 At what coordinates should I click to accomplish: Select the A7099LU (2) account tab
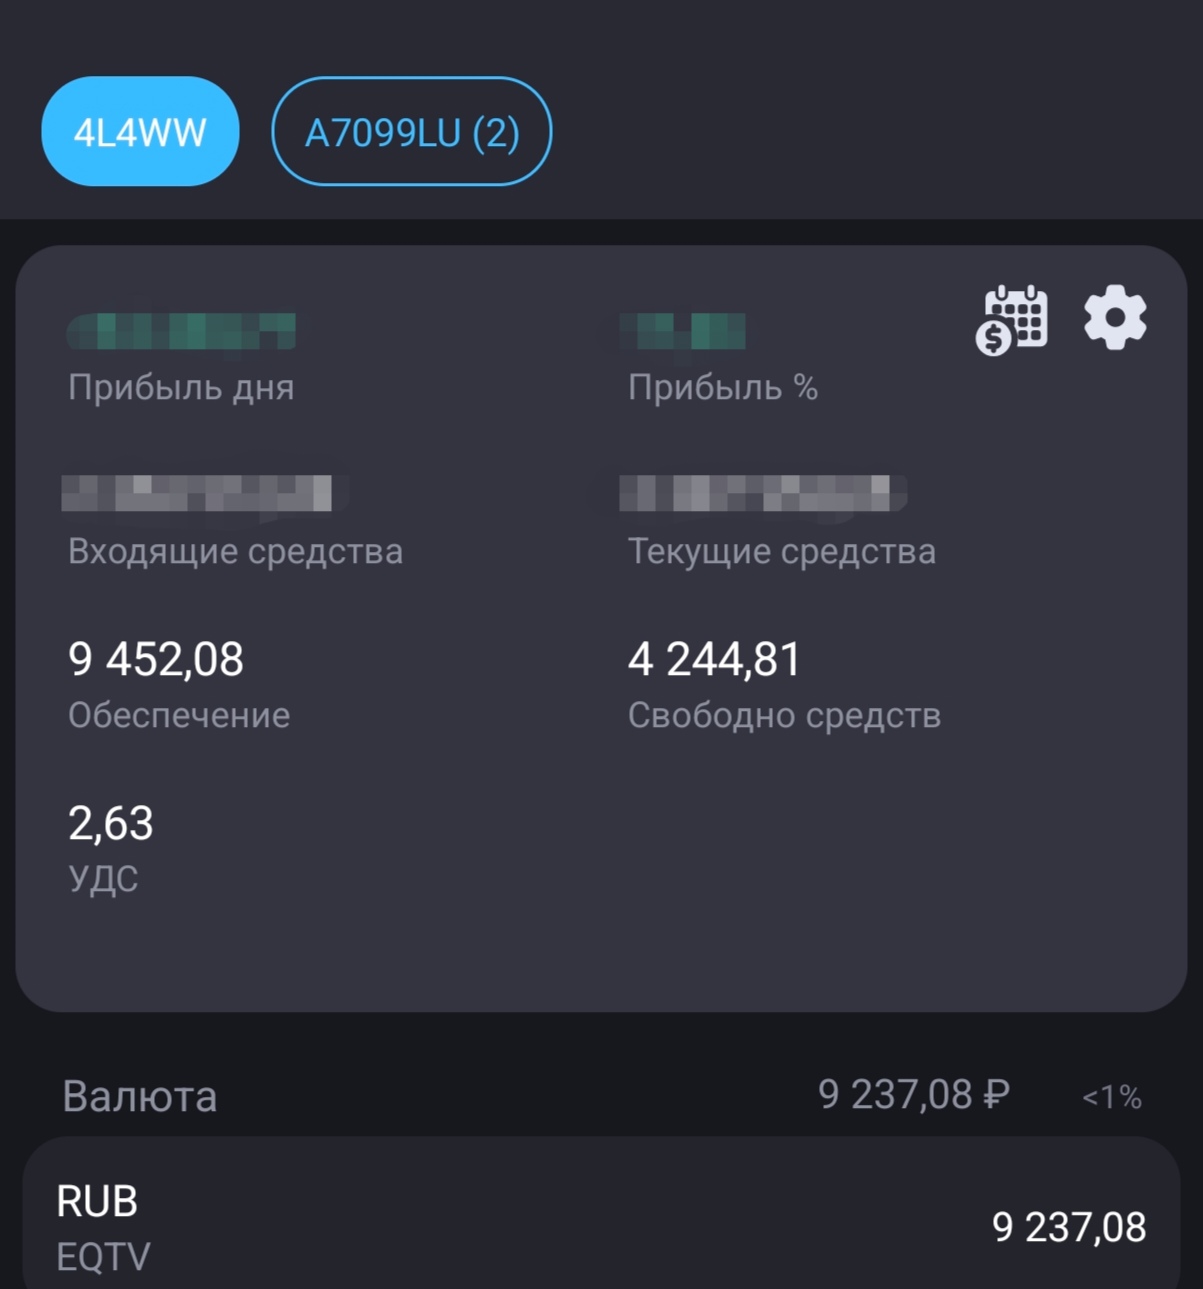pos(412,132)
